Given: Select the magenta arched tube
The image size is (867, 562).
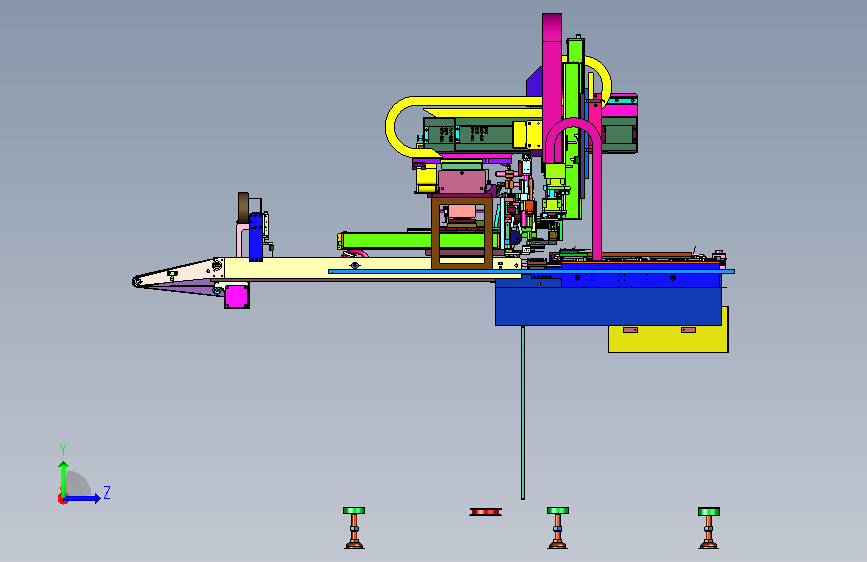Looking at the screenshot, I should point(573,188).
